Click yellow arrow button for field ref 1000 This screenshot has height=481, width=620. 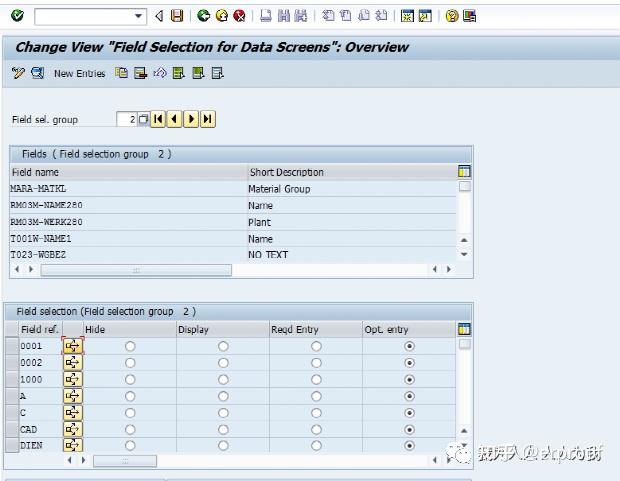[73, 379]
